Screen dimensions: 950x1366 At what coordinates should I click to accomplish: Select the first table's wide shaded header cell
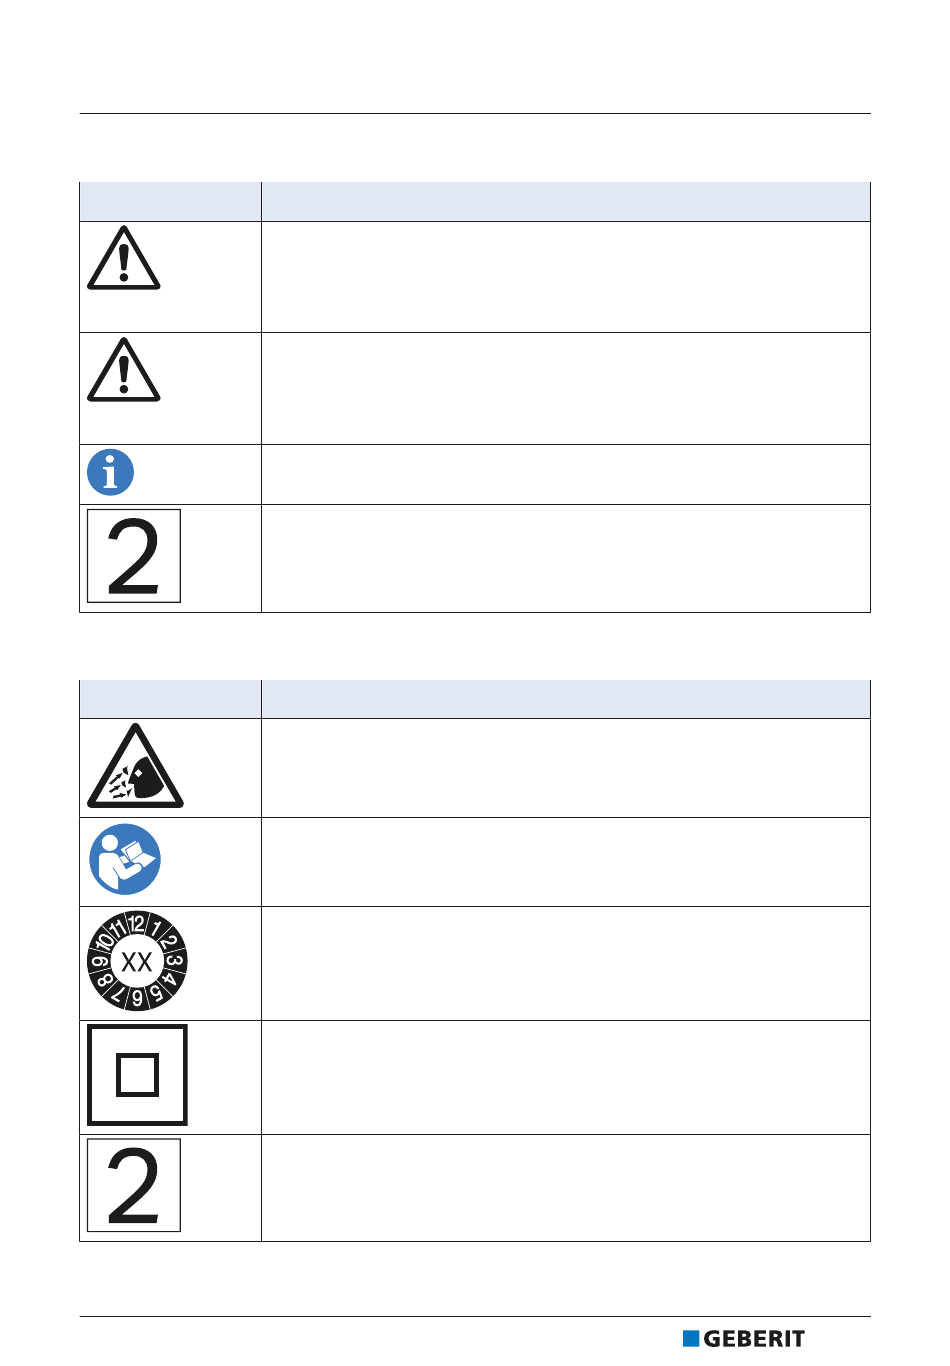click(x=566, y=202)
